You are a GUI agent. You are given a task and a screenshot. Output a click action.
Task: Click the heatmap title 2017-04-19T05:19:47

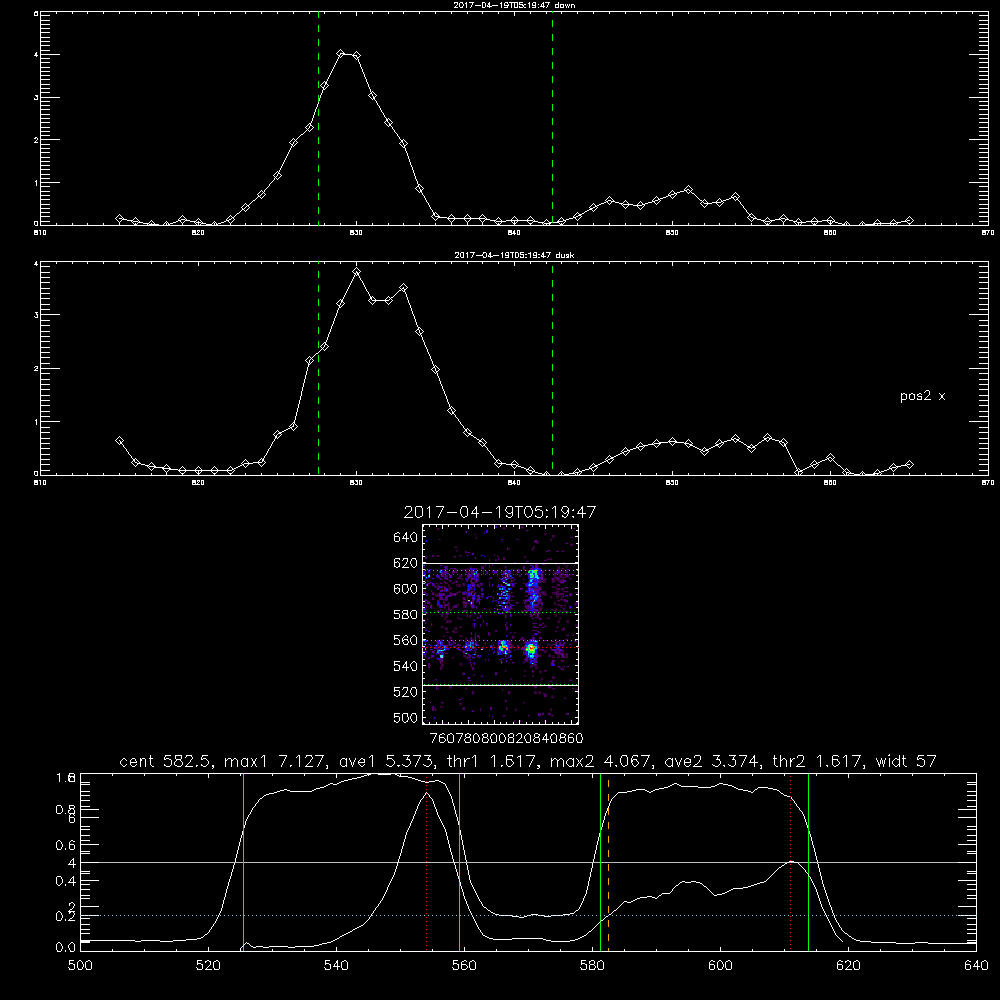click(500, 512)
